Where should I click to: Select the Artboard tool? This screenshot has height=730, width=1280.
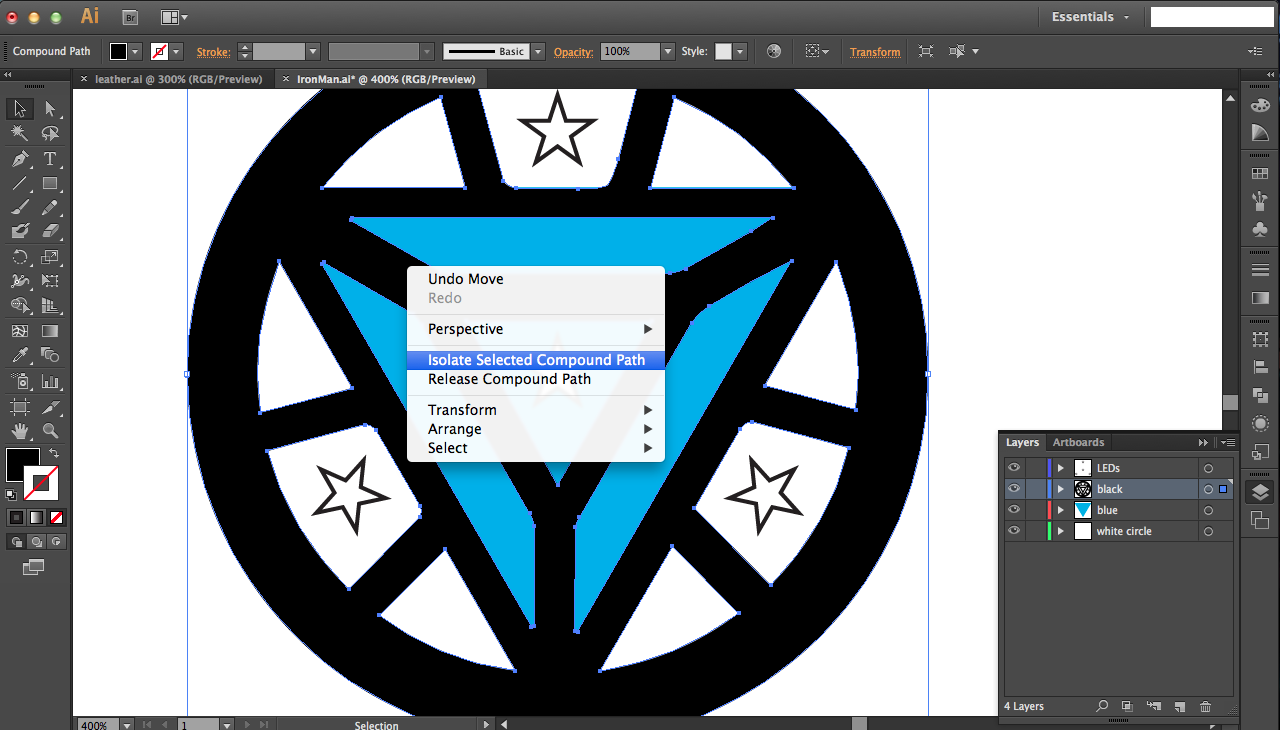point(20,407)
